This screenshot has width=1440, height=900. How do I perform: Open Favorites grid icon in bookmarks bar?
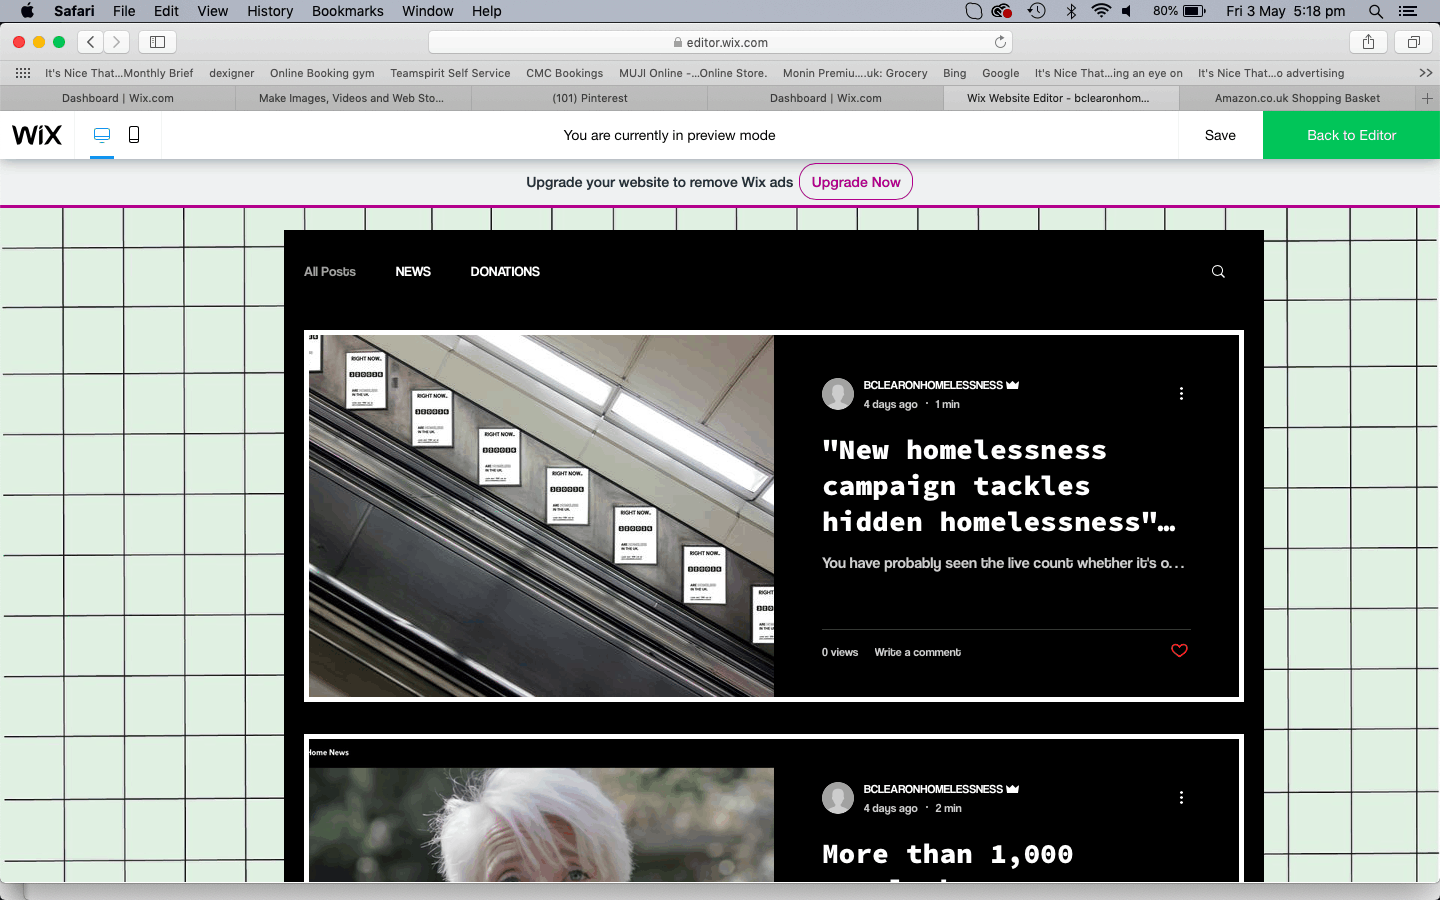tap(23, 73)
